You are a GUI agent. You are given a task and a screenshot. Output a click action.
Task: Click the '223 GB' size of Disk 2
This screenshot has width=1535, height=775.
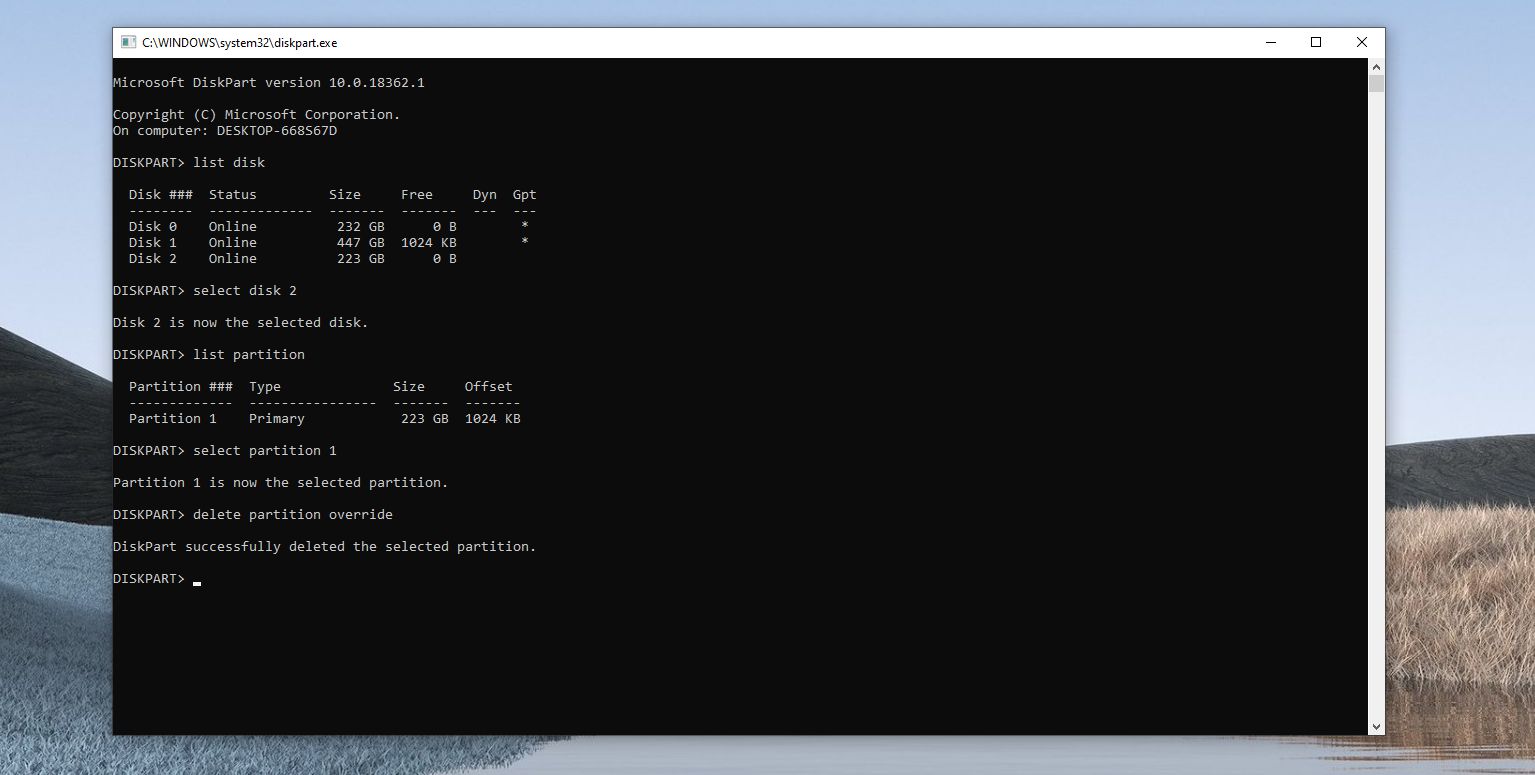[361, 258]
